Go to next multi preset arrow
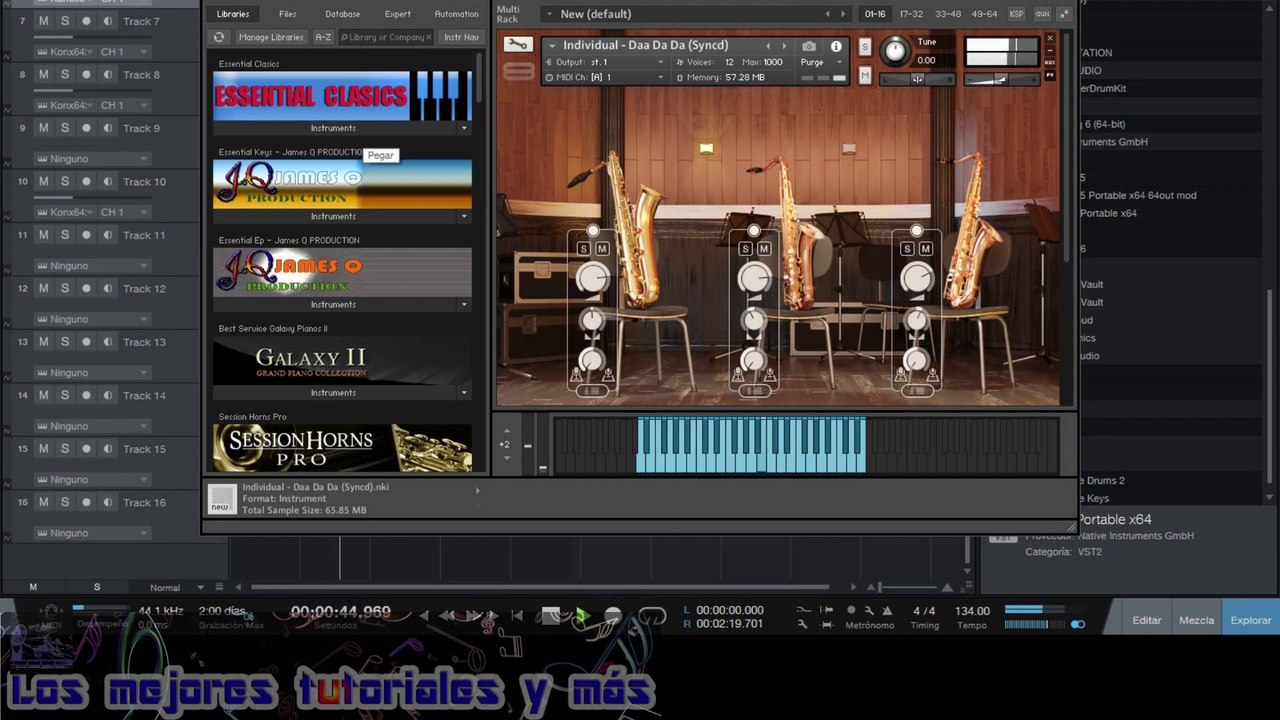Viewport: 1280px width, 720px height. click(843, 14)
